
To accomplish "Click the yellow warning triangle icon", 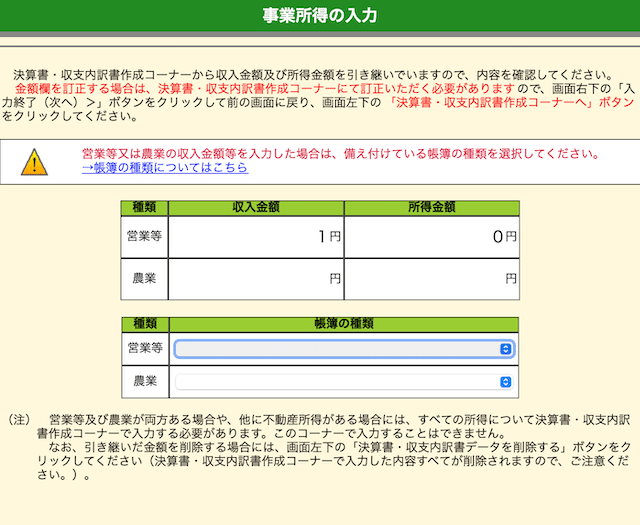I will 34,162.
